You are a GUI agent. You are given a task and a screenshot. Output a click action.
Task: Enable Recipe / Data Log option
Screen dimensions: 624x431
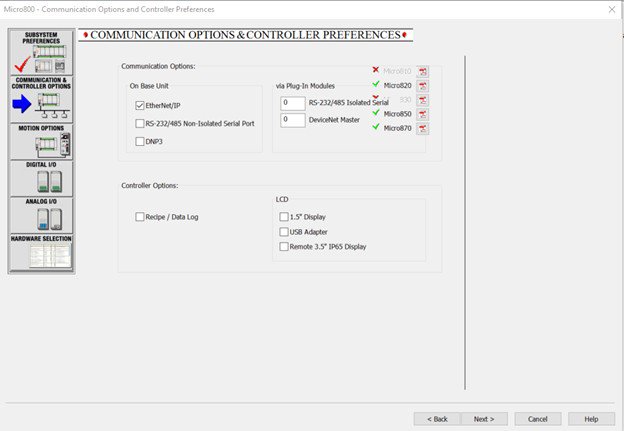(140, 217)
